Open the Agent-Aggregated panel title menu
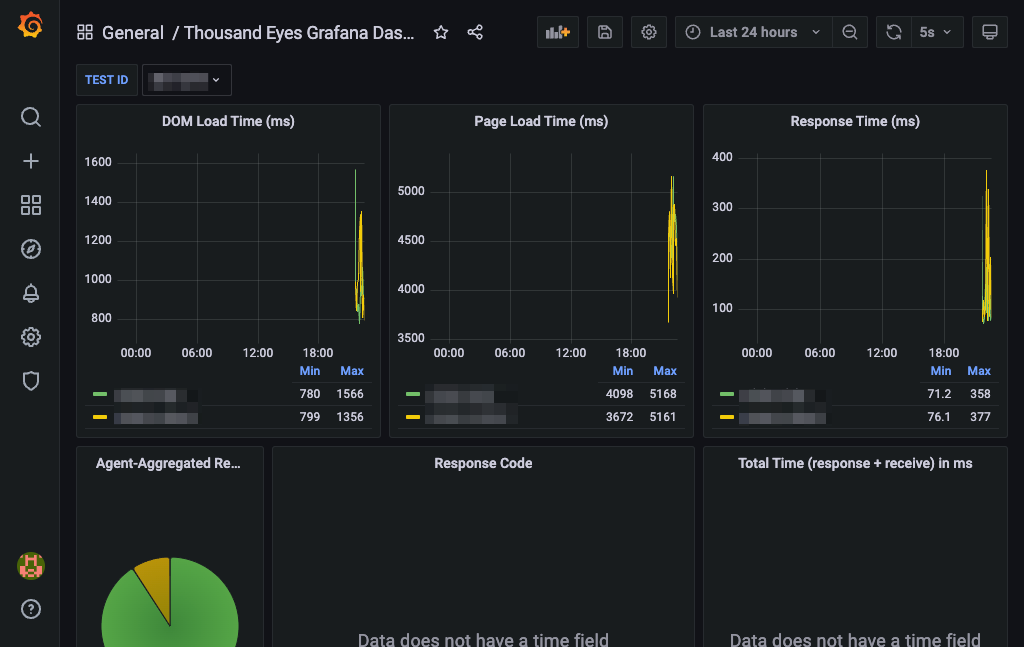 (168, 463)
